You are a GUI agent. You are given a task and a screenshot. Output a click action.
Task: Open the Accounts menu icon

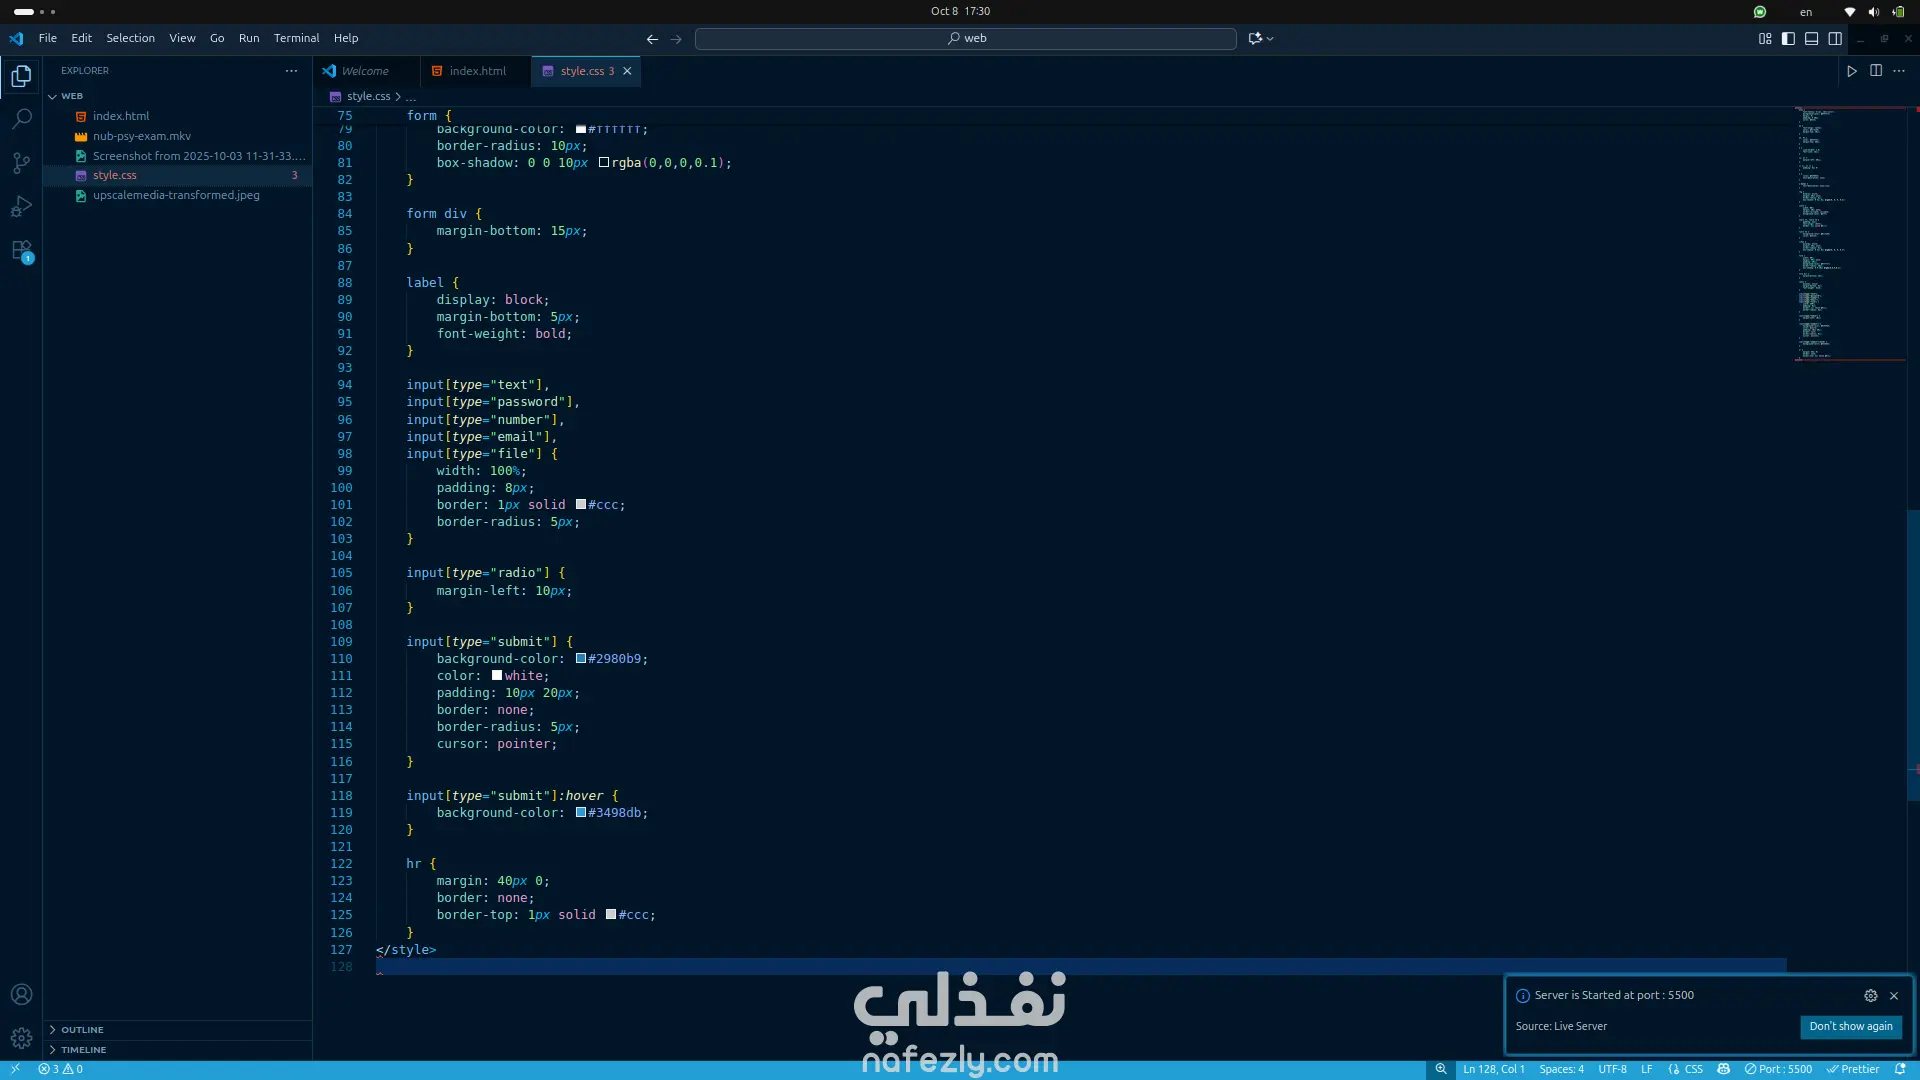tap(21, 994)
